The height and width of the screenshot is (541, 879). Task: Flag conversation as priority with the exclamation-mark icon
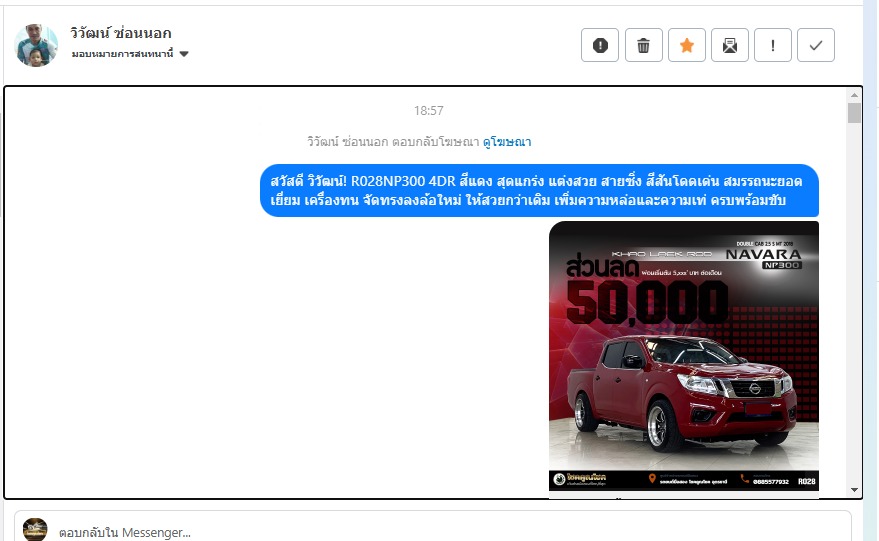[773, 45]
